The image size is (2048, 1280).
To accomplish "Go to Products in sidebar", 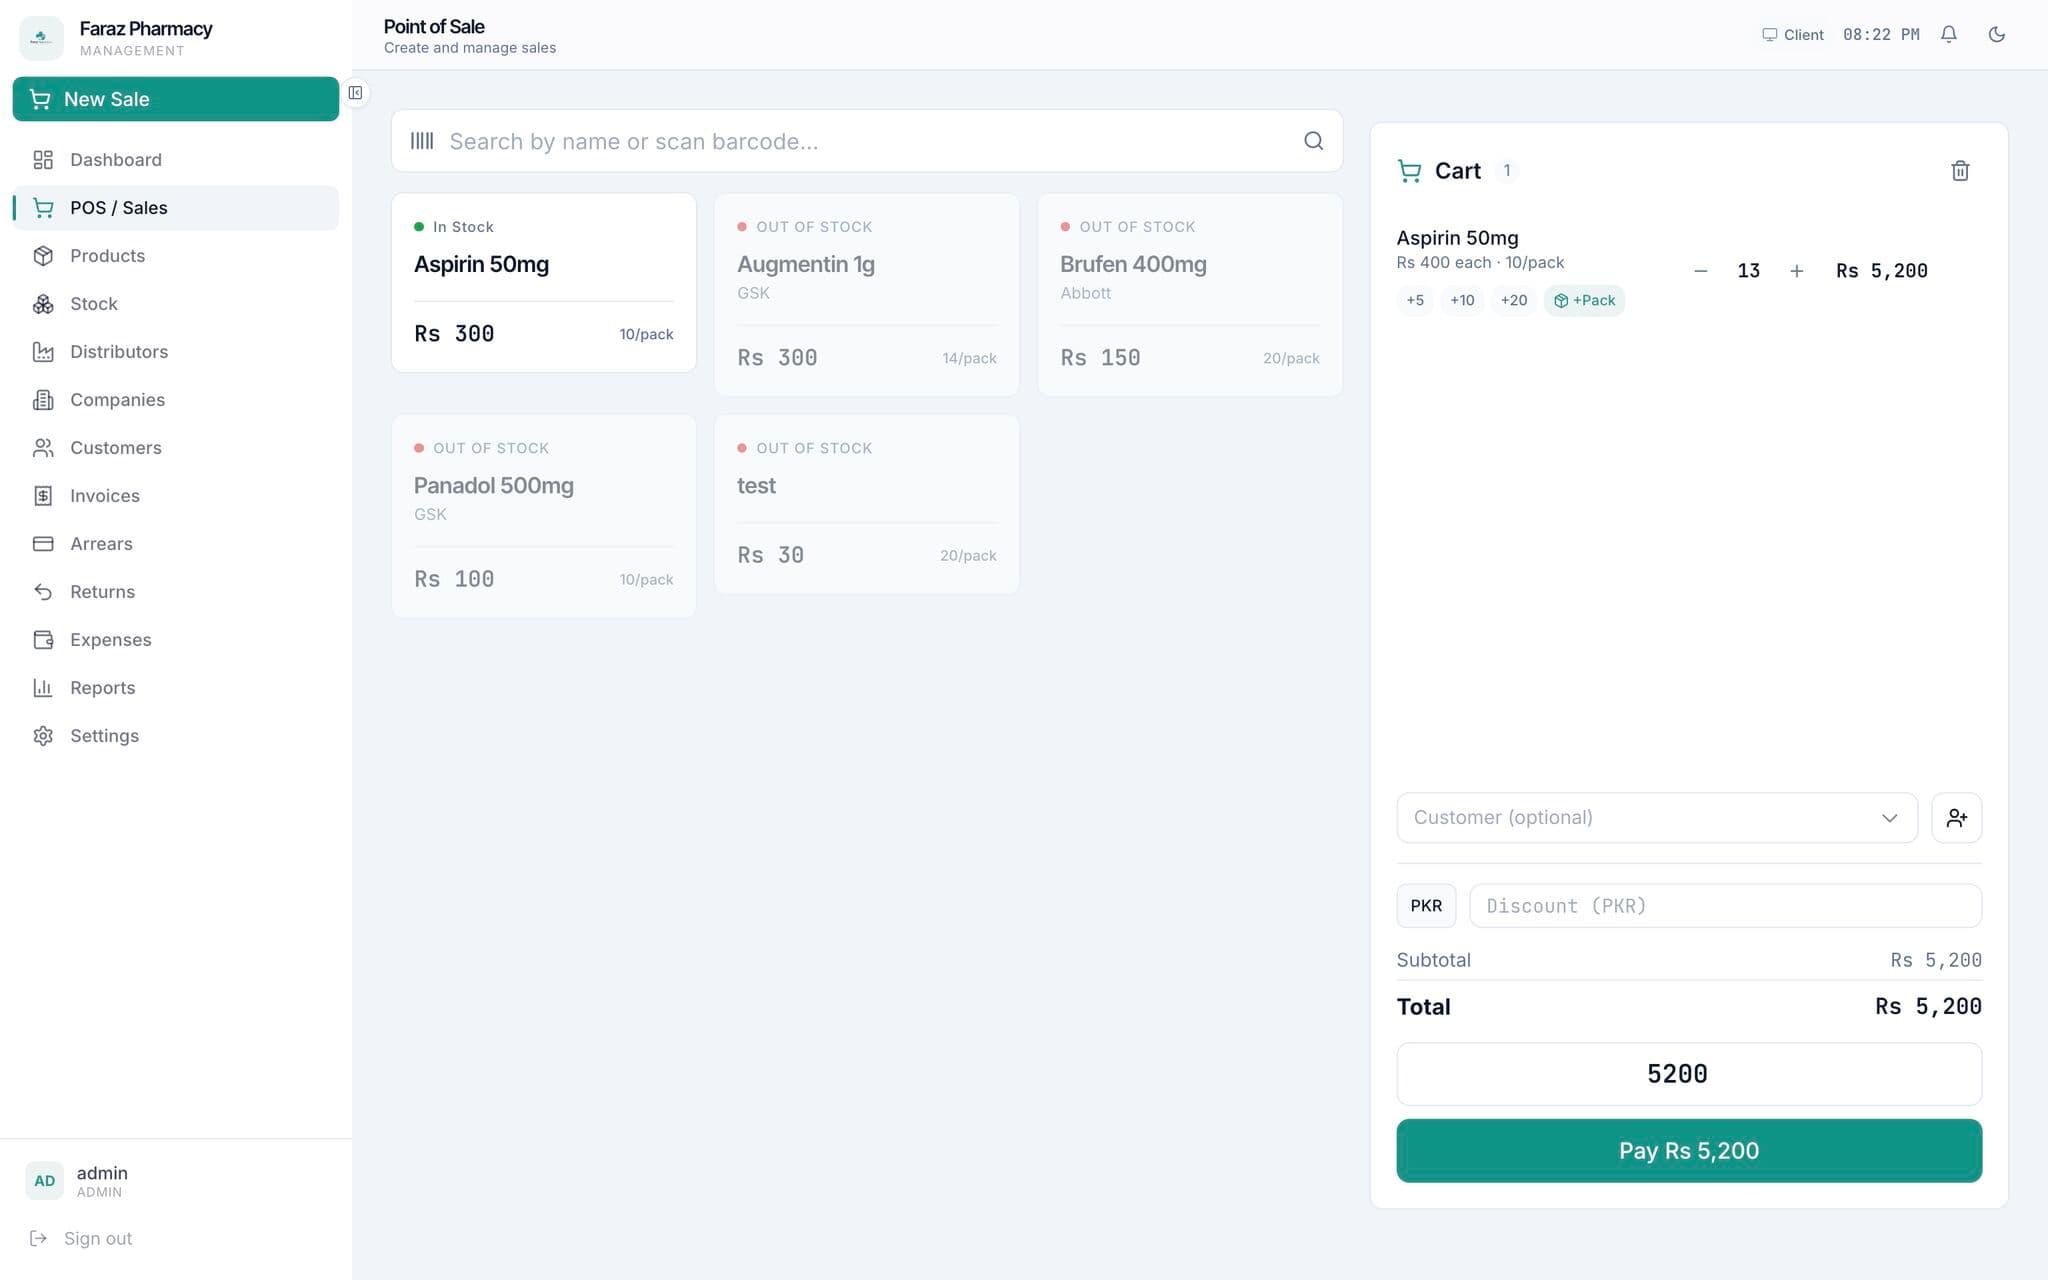I will point(176,256).
